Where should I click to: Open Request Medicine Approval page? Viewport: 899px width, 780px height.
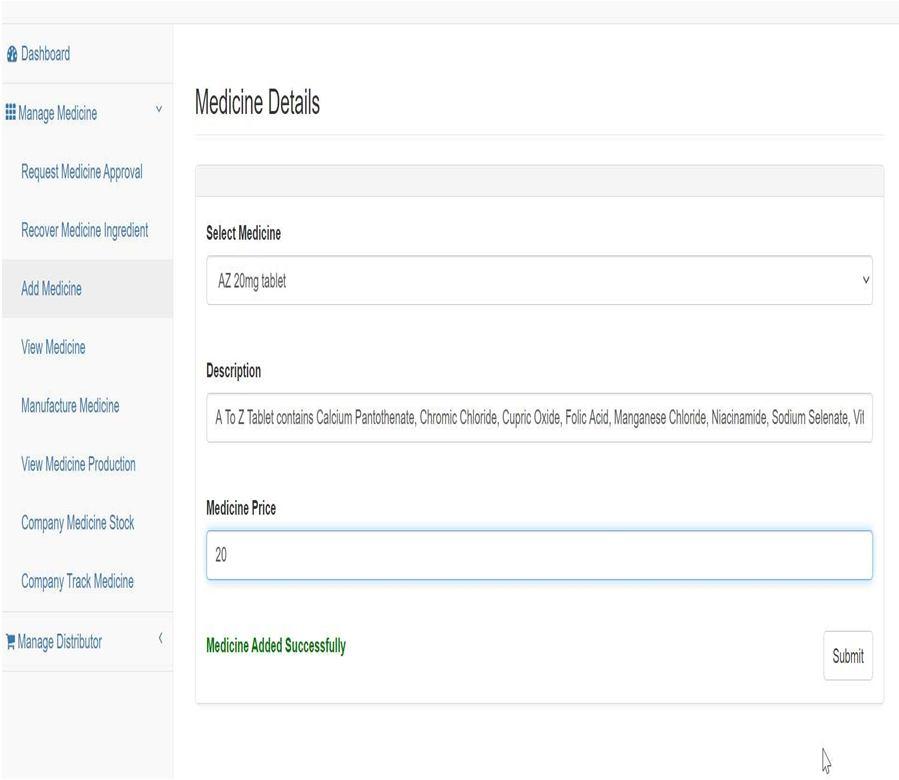[82, 172]
